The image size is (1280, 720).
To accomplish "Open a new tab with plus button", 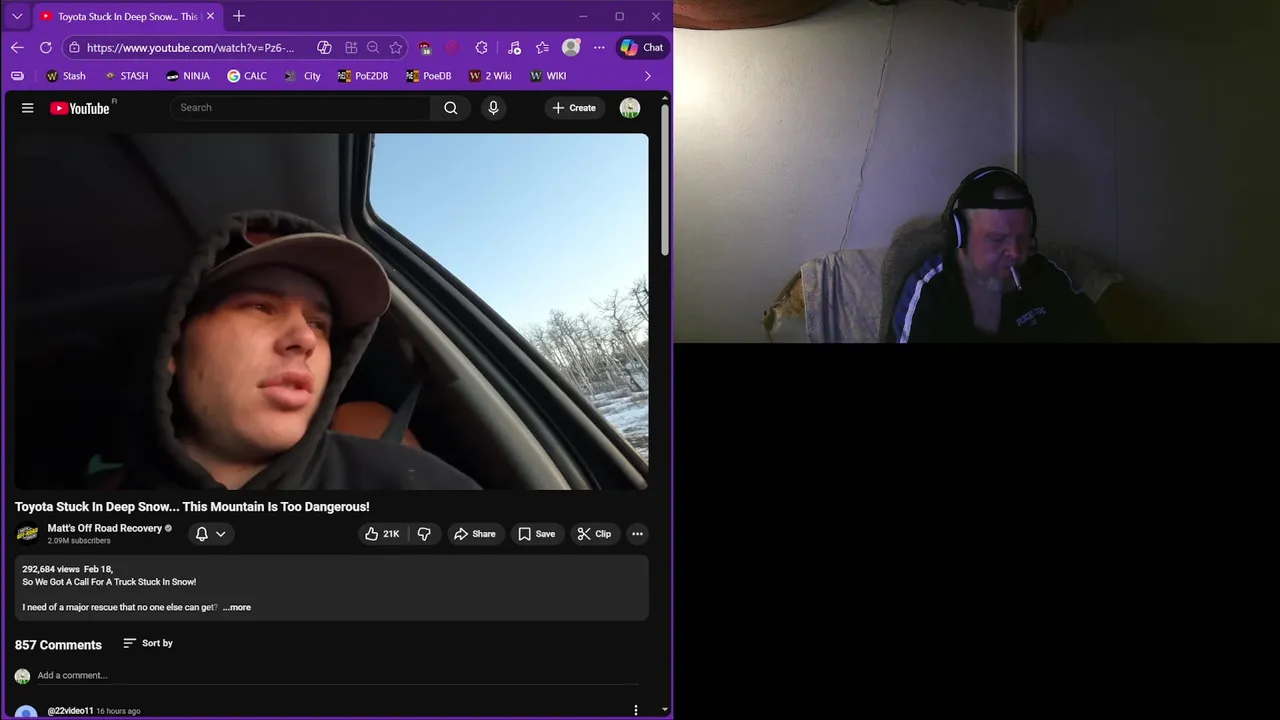I will coord(239,16).
